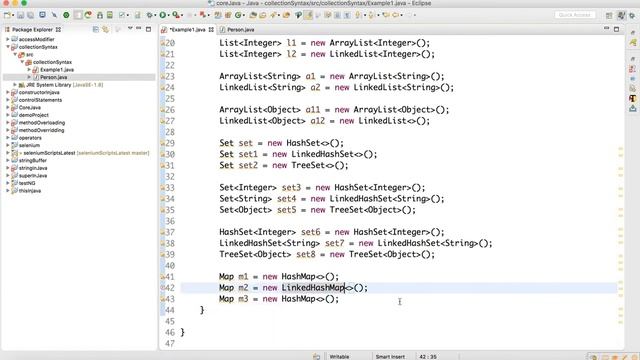
Task: Select the operators project
Action: click(30, 138)
